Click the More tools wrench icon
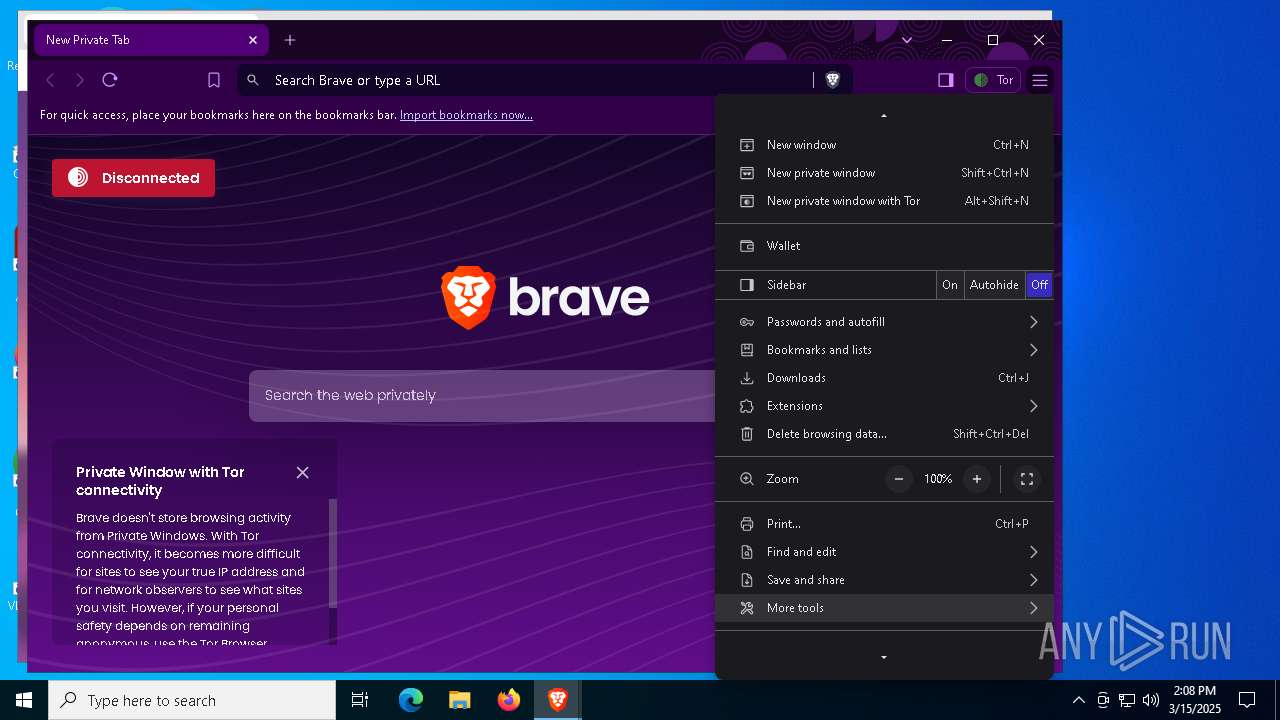 [746, 608]
